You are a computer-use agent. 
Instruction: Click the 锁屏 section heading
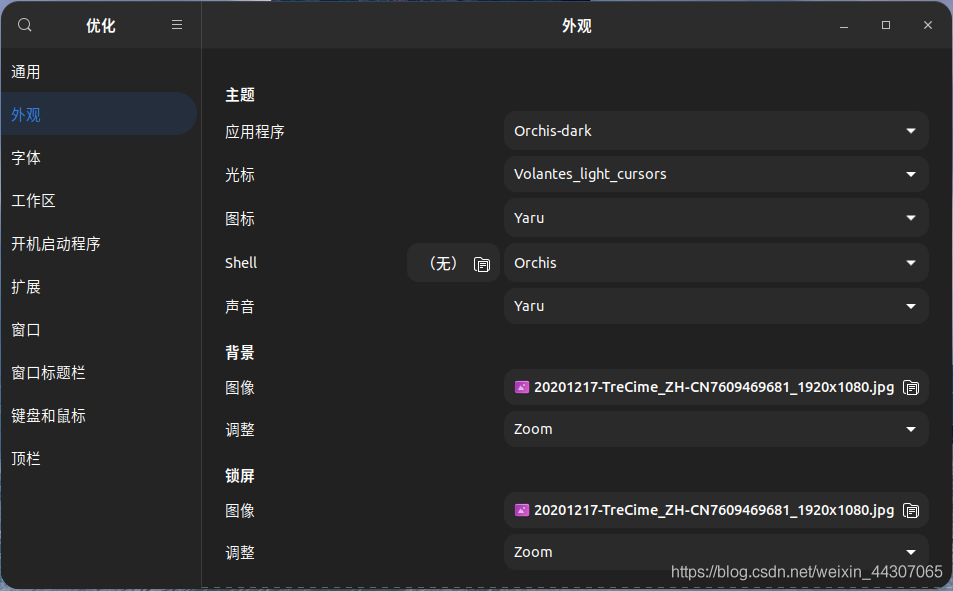pos(239,475)
